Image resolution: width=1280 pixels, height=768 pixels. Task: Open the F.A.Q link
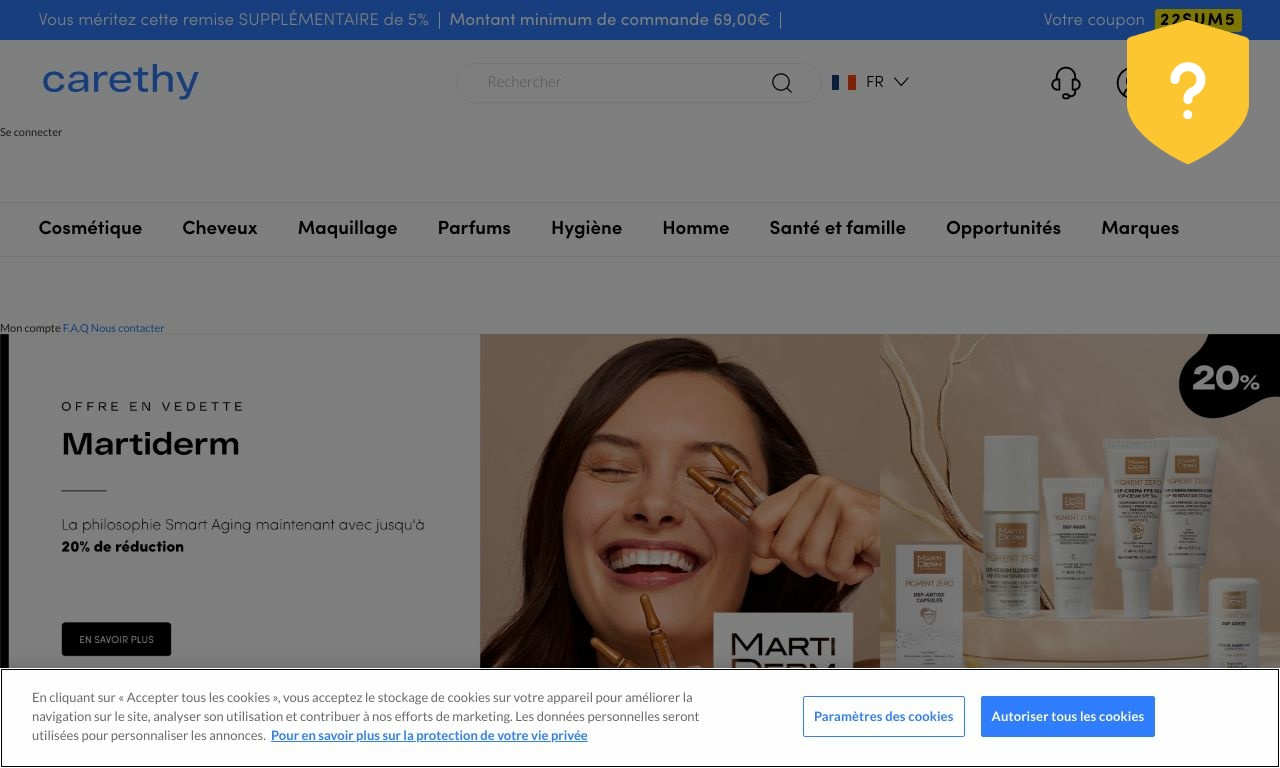75,328
